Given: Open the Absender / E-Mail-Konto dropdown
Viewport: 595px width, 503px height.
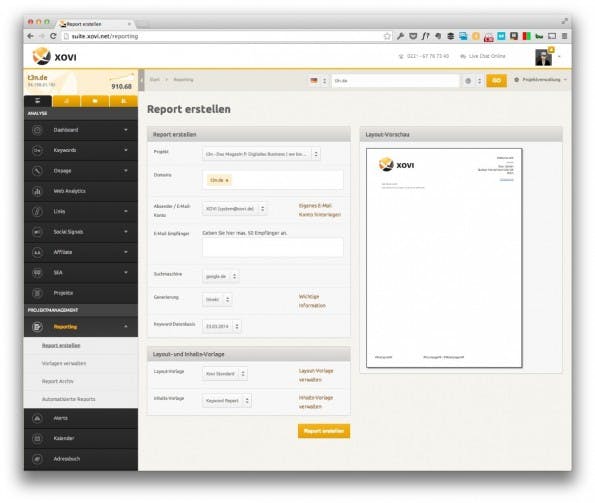Looking at the screenshot, I should 234,209.
